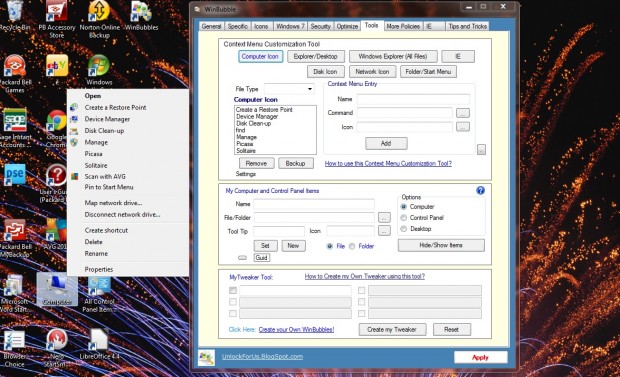Click the Backup button
620x377 pixels.
(295, 163)
